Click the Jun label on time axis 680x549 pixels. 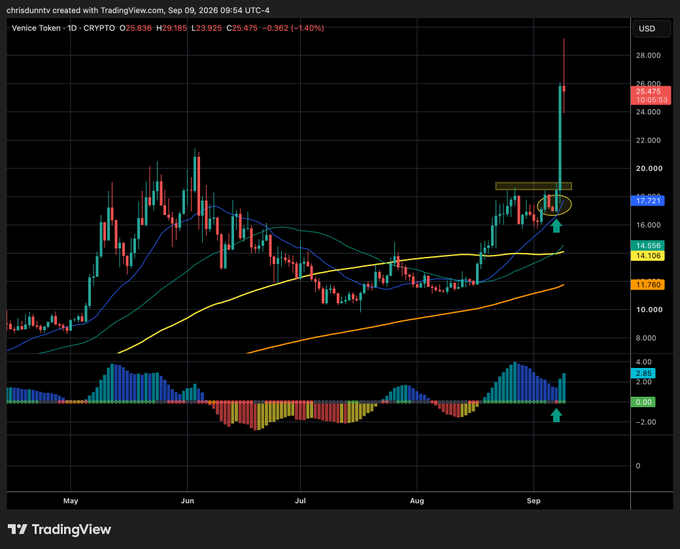click(x=187, y=501)
